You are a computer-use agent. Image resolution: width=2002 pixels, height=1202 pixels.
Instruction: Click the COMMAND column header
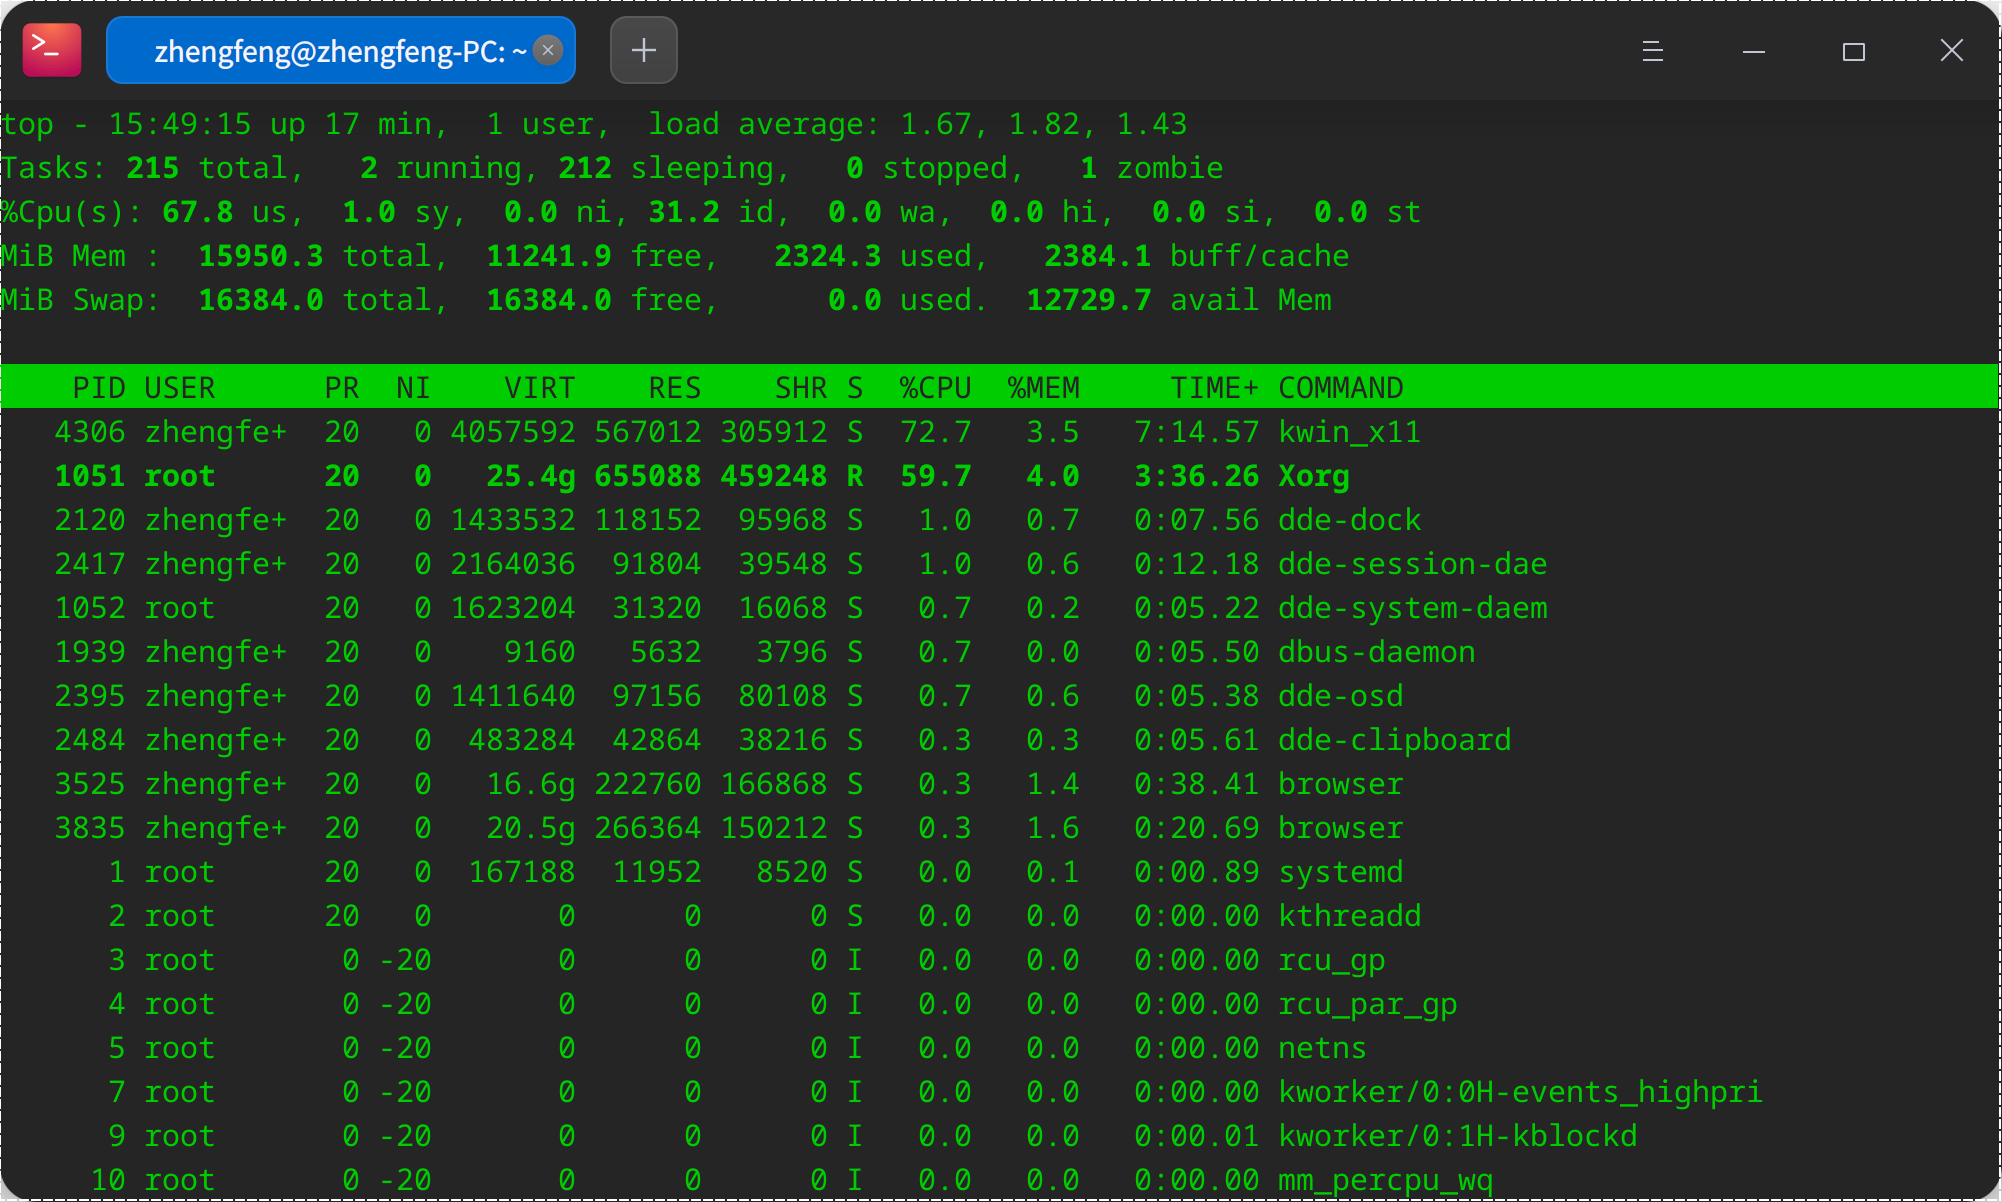click(x=1340, y=388)
